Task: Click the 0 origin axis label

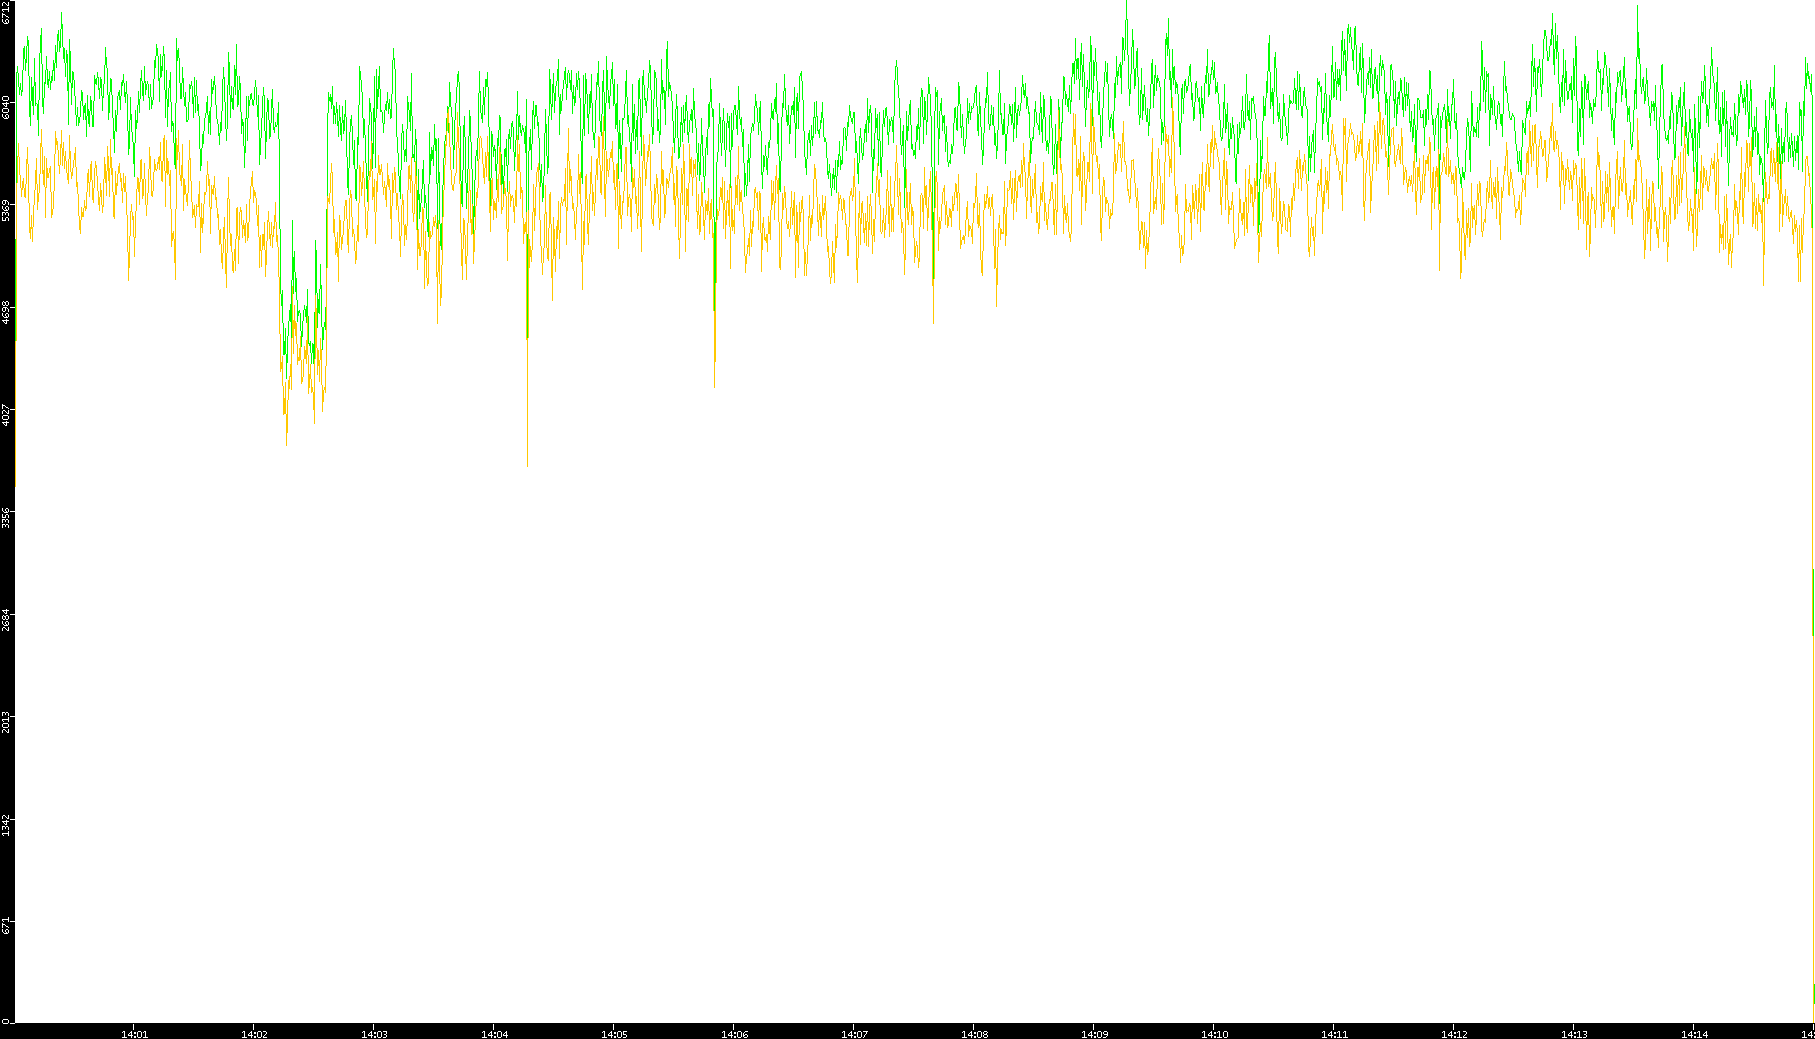Action: [5, 1021]
